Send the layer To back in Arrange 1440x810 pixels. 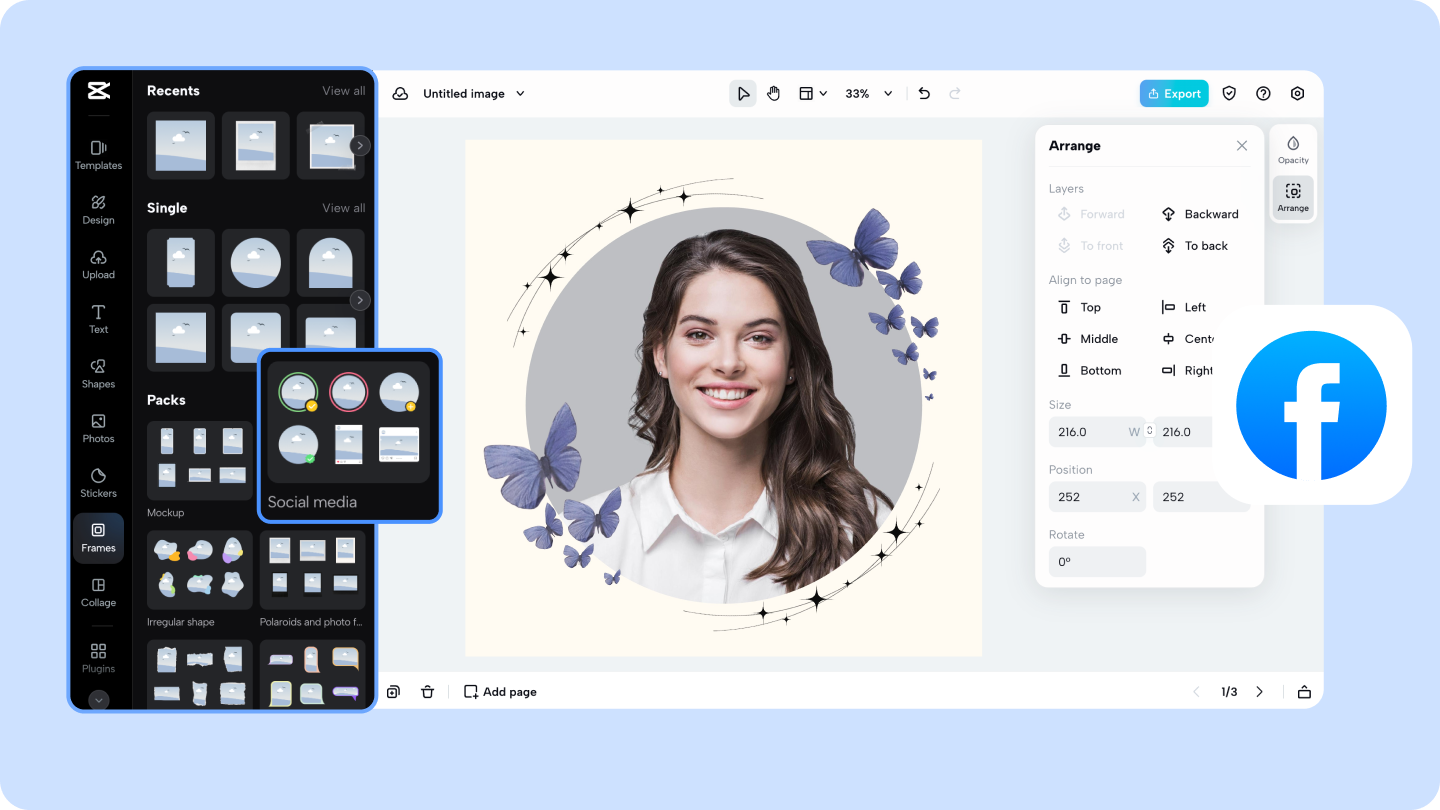(1196, 245)
